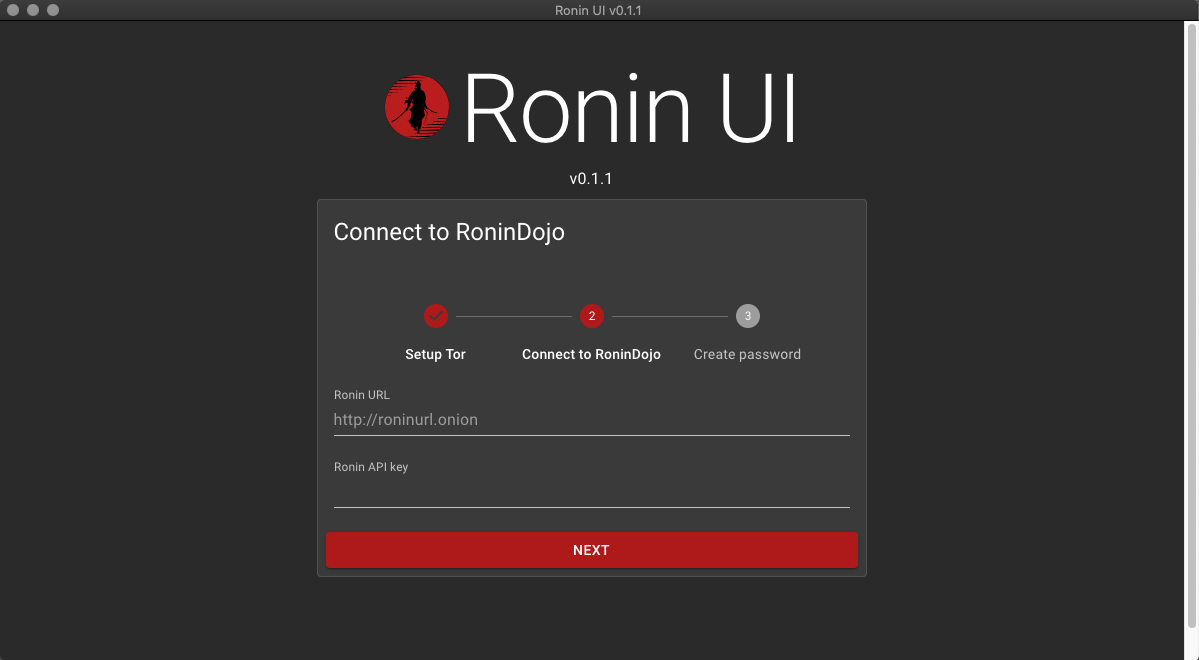Click the "Connect to RoninDojo" card heading
1199x660 pixels.
(x=449, y=232)
